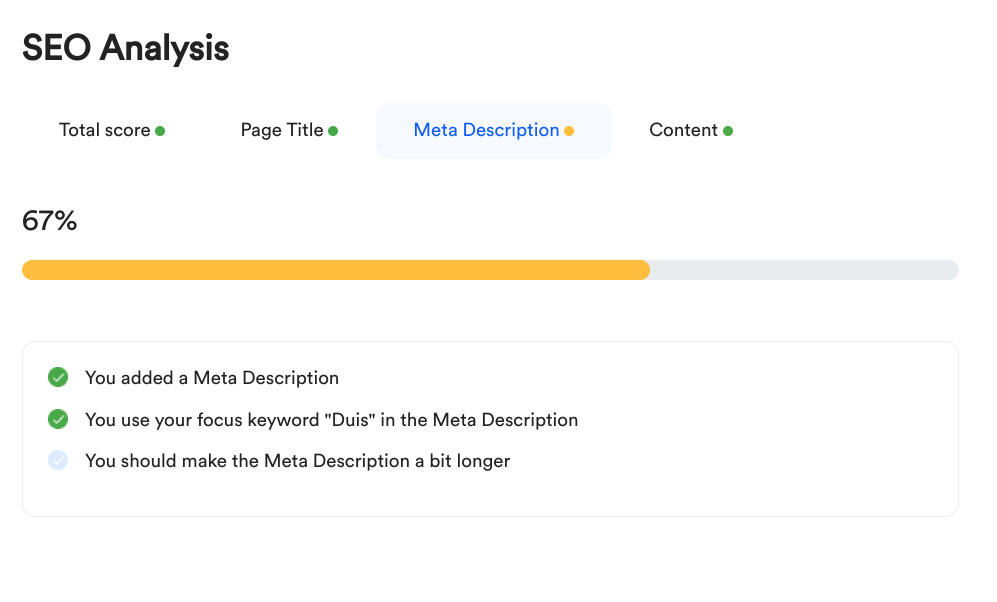The height and width of the screenshot is (602, 997).
Task: Click the green check for added Meta Description
Action: pyautogui.click(x=58, y=377)
